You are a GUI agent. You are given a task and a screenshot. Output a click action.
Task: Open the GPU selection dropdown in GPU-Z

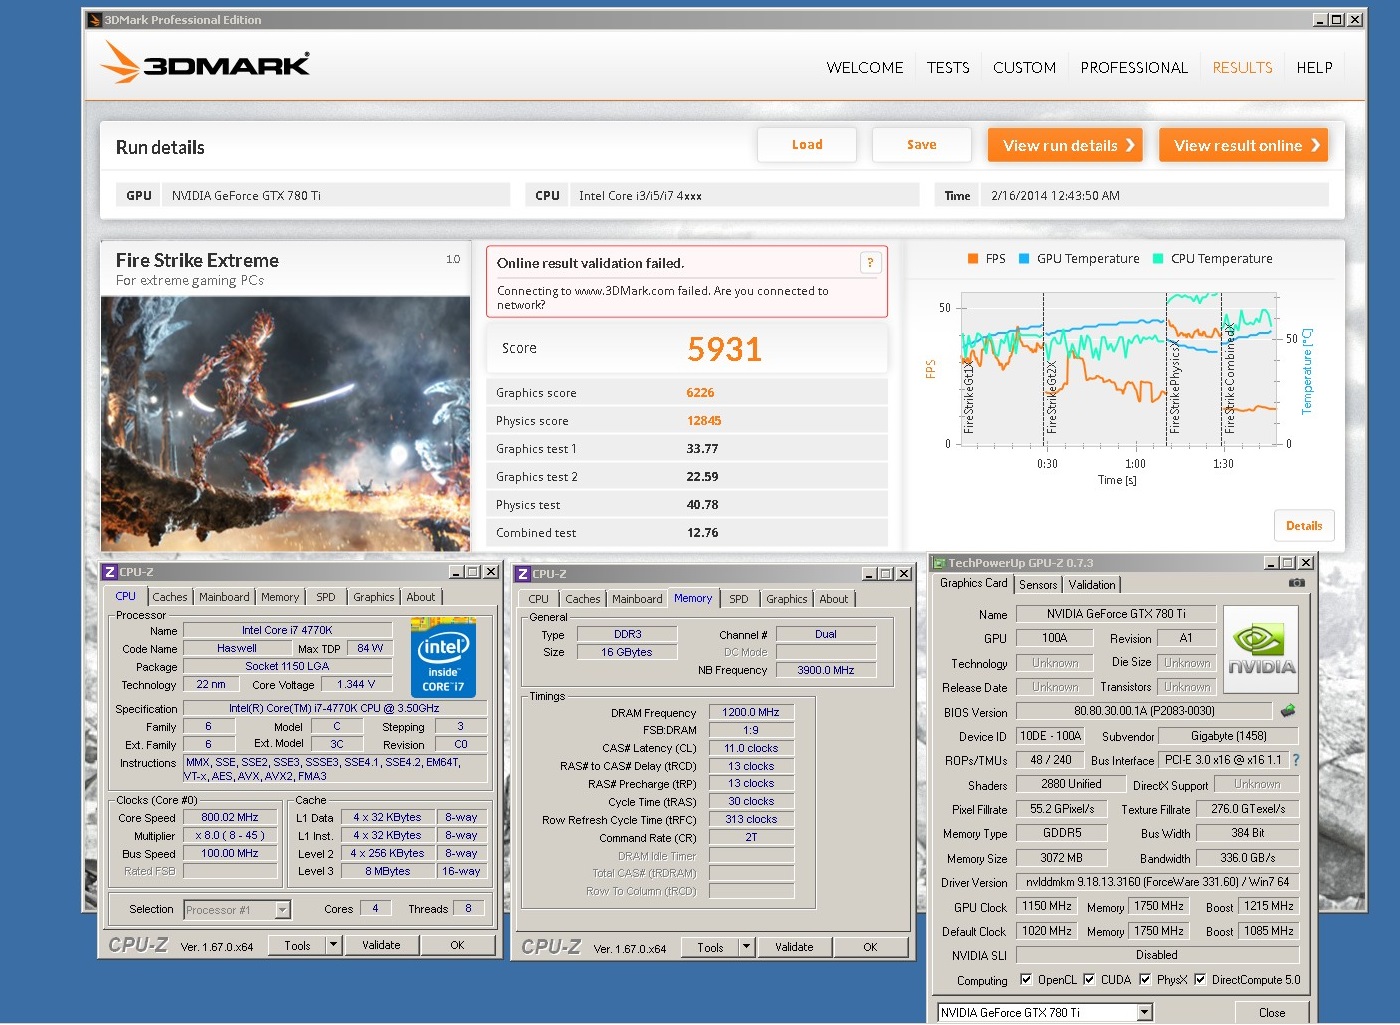(x=1145, y=1013)
